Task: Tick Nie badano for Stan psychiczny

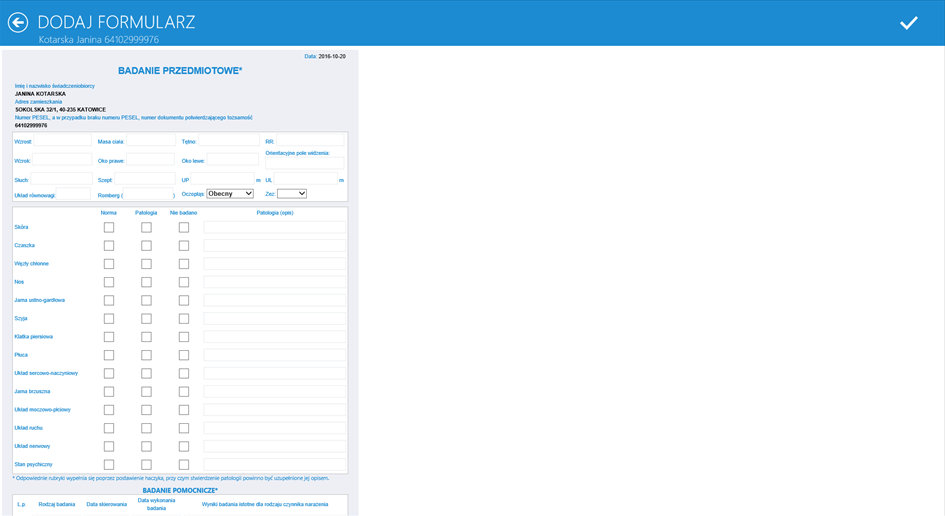Action: click(184, 465)
